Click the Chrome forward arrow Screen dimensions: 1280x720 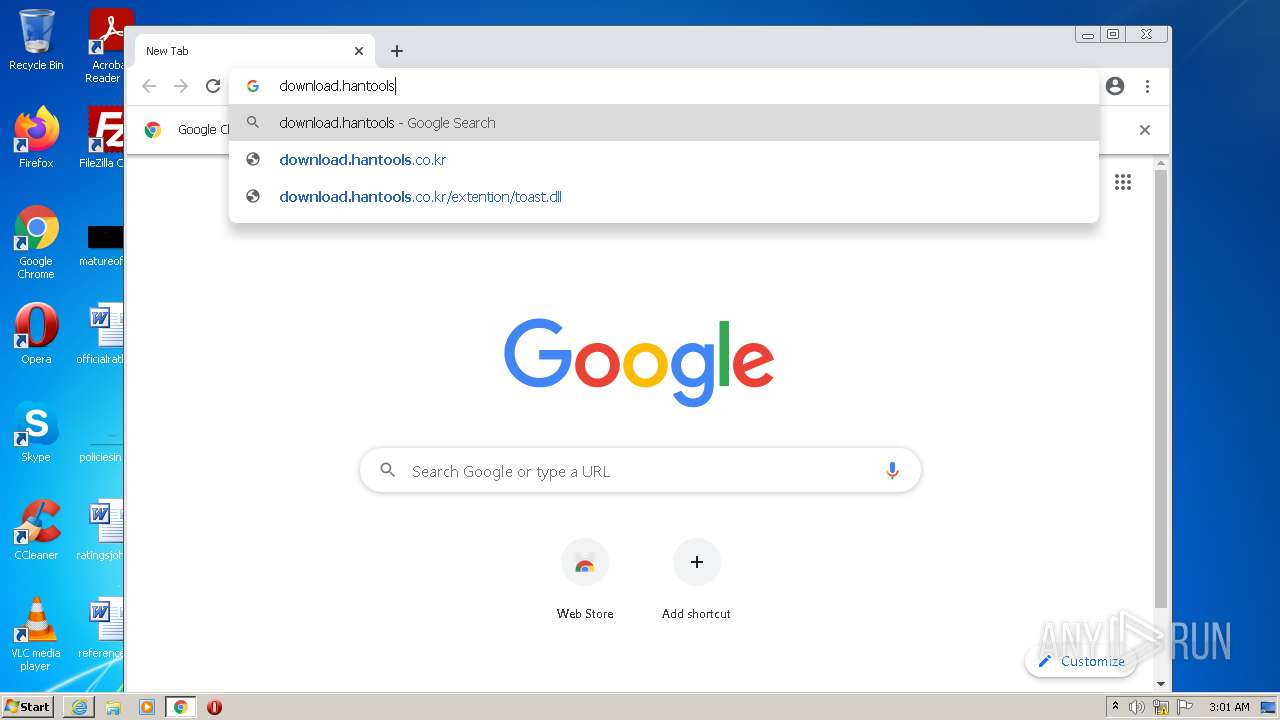coord(181,86)
